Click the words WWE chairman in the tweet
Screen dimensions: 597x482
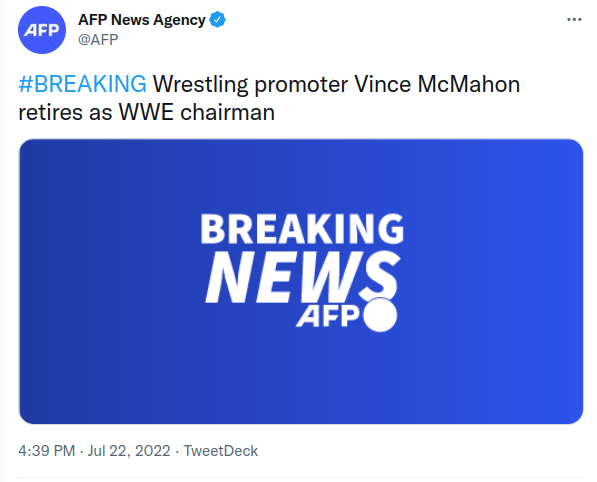click(x=197, y=113)
